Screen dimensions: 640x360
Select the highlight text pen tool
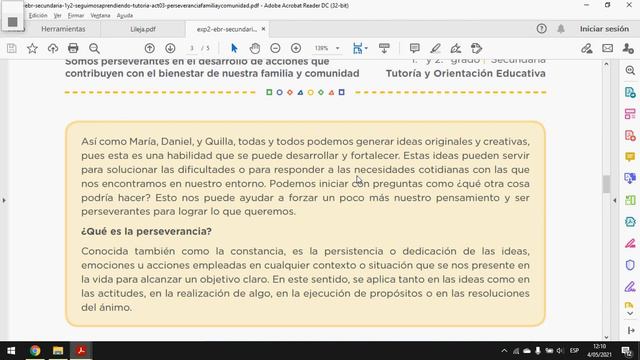[x=436, y=49]
